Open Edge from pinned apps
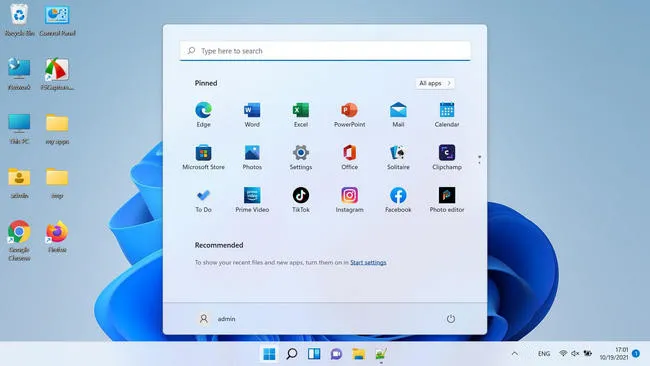650x366 pixels. pyautogui.click(x=203, y=114)
